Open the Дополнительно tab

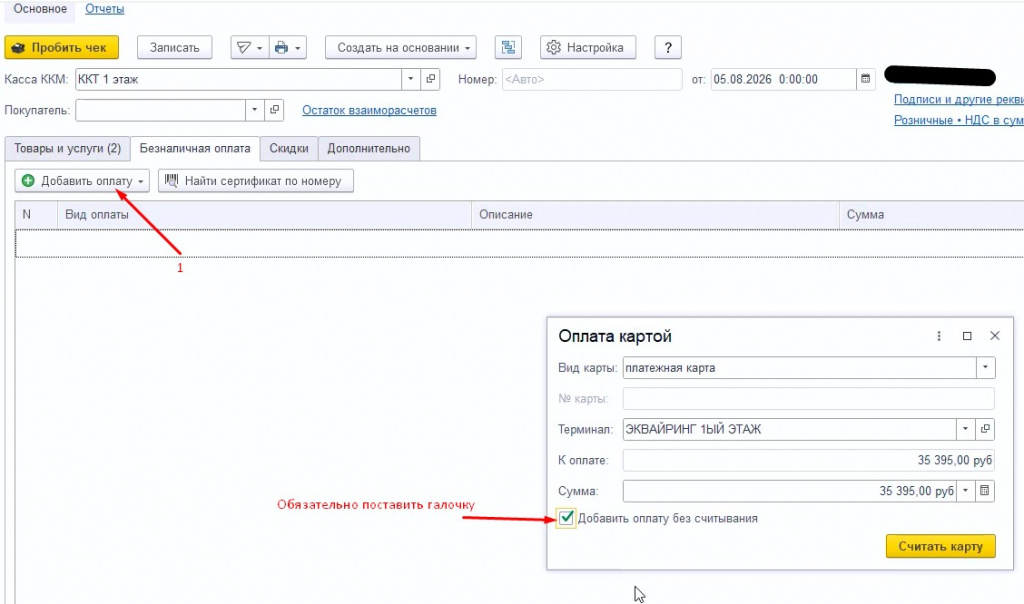point(368,148)
